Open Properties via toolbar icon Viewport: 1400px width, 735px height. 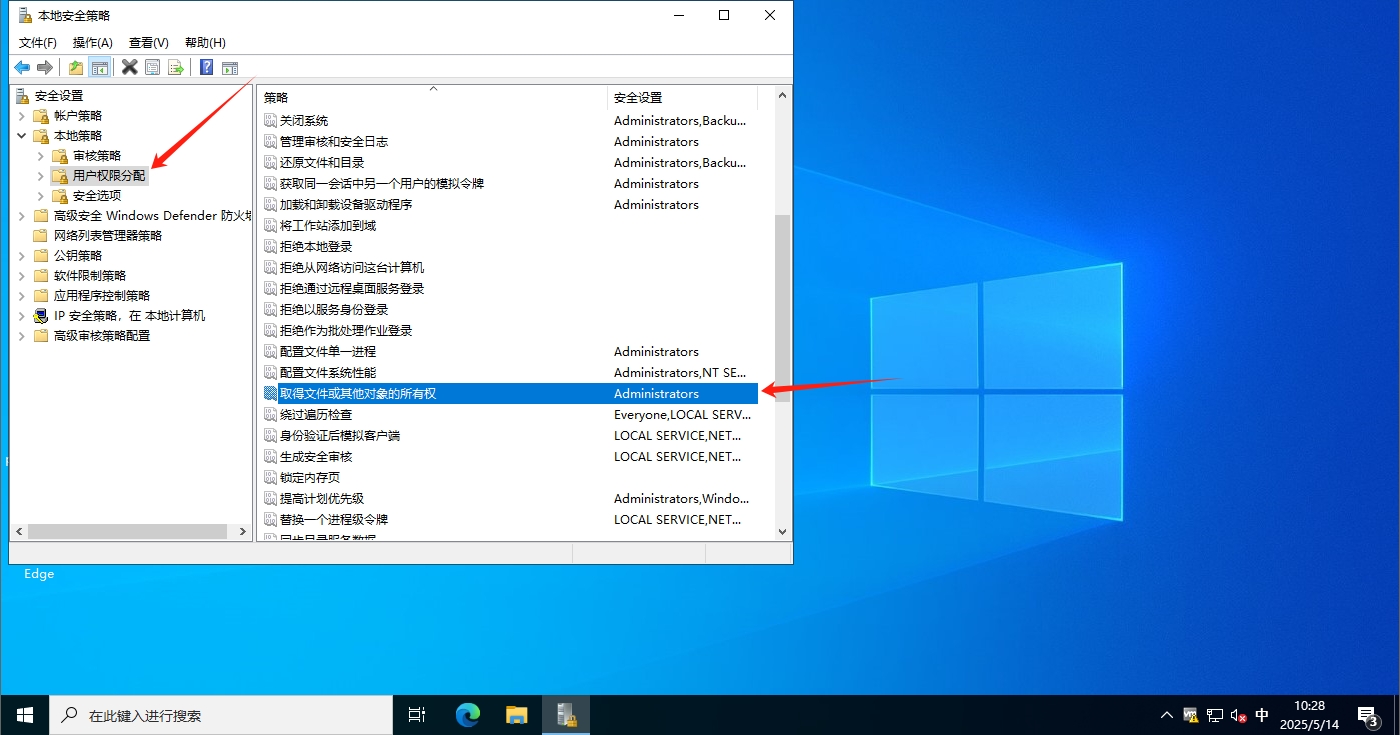tap(153, 67)
